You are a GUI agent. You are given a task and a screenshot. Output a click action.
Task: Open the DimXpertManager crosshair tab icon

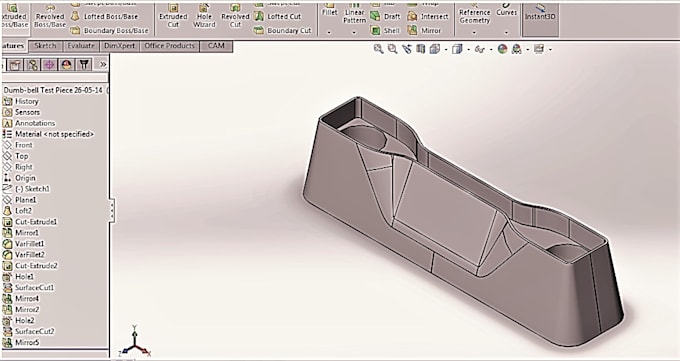[x=49, y=65]
